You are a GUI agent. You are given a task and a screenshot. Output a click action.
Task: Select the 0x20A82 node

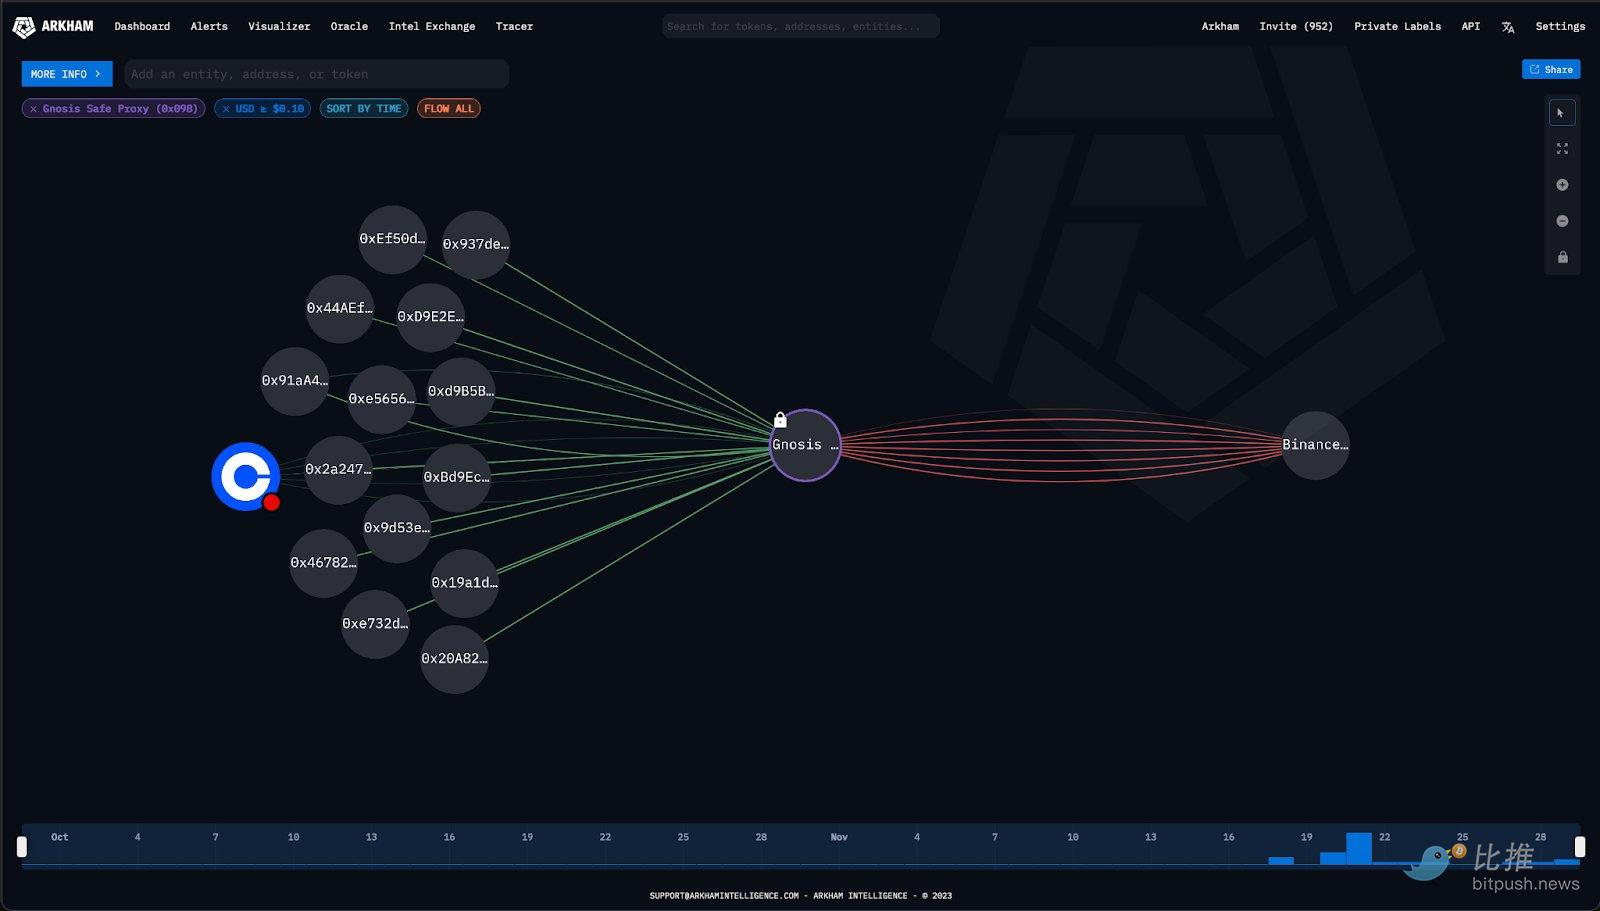click(x=454, y=659)
